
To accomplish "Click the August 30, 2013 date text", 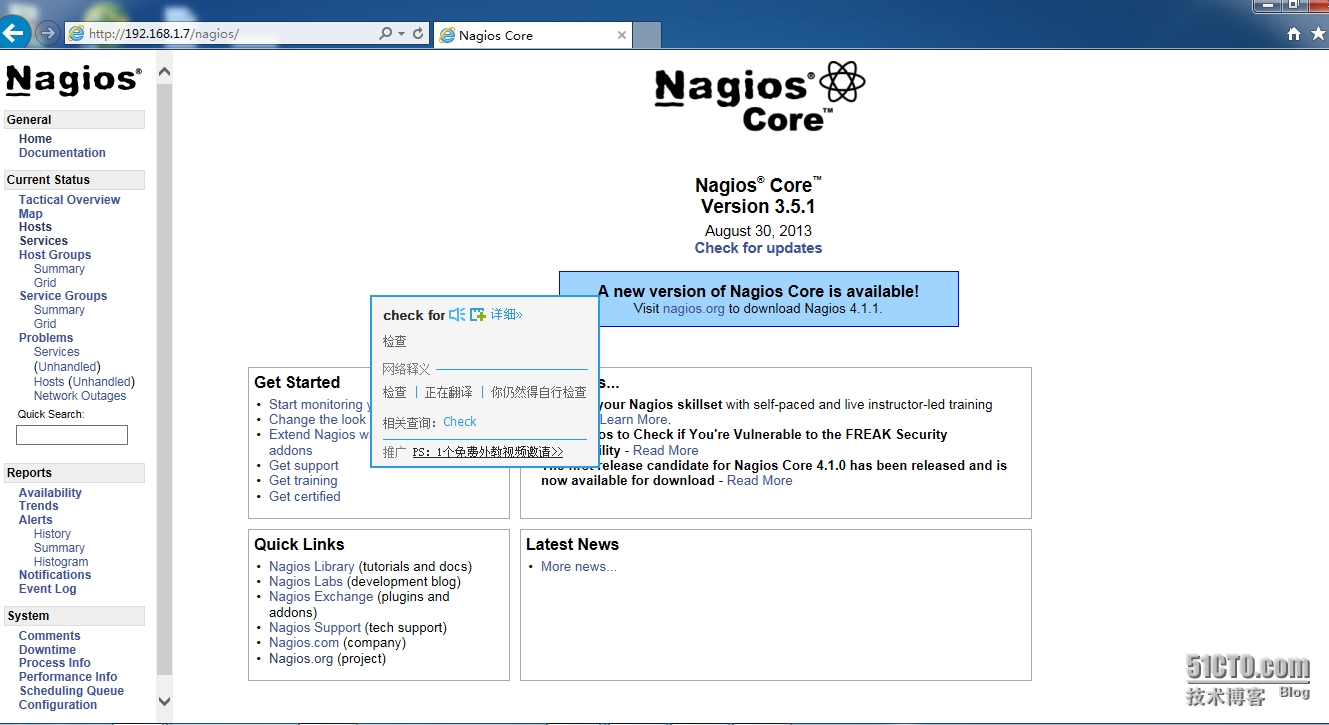I will click(758, 231).
